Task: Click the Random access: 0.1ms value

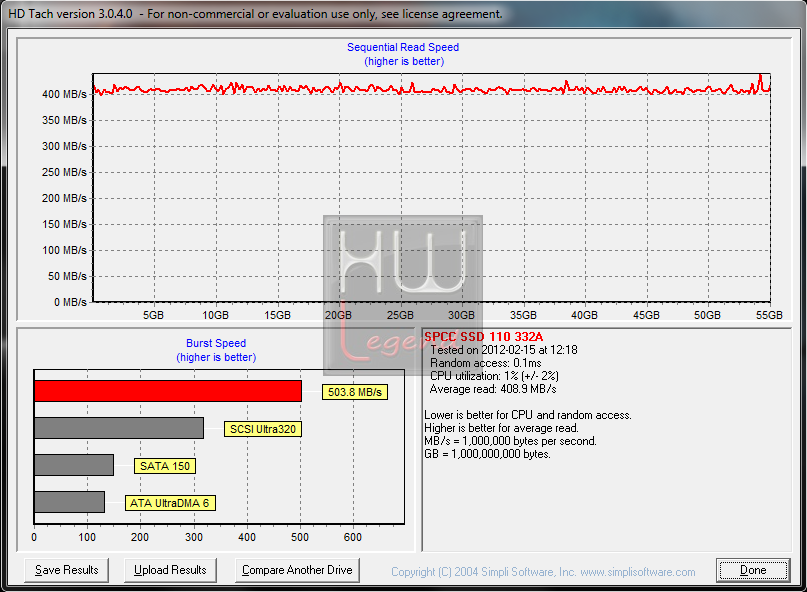Action: click(485, 363)
